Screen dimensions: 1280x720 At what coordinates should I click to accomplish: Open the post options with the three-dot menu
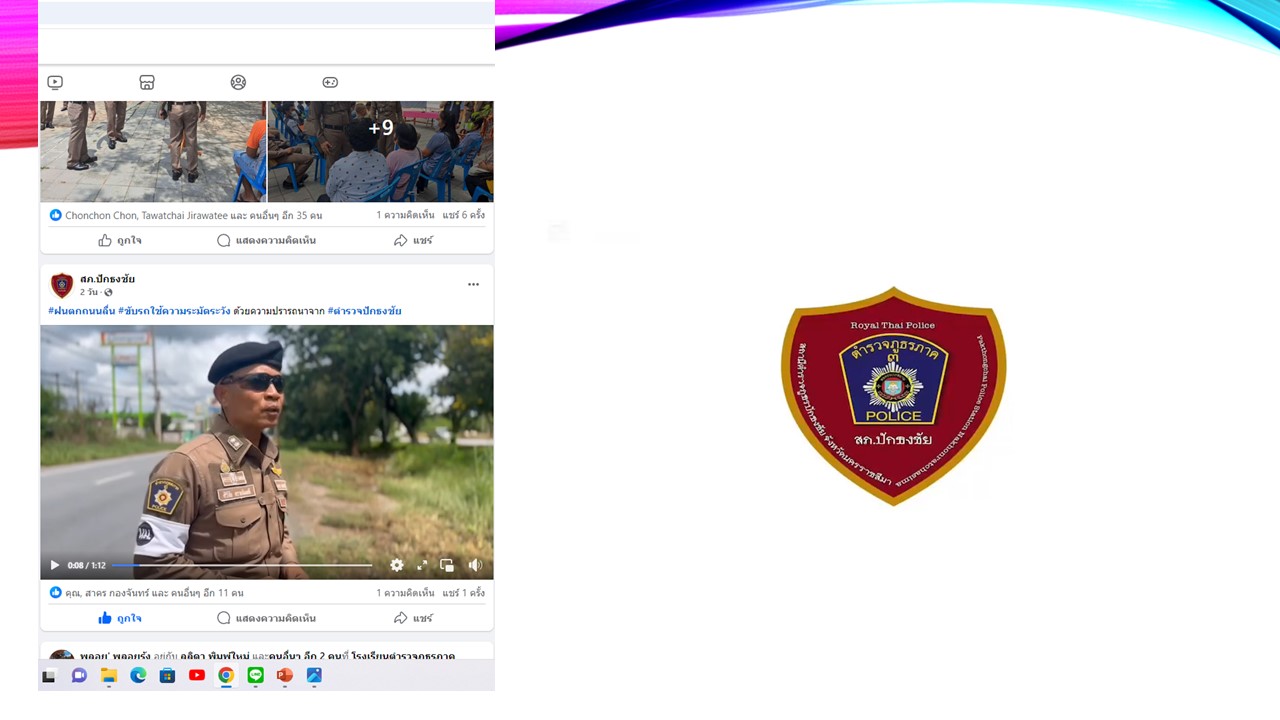tap(473, 284)
